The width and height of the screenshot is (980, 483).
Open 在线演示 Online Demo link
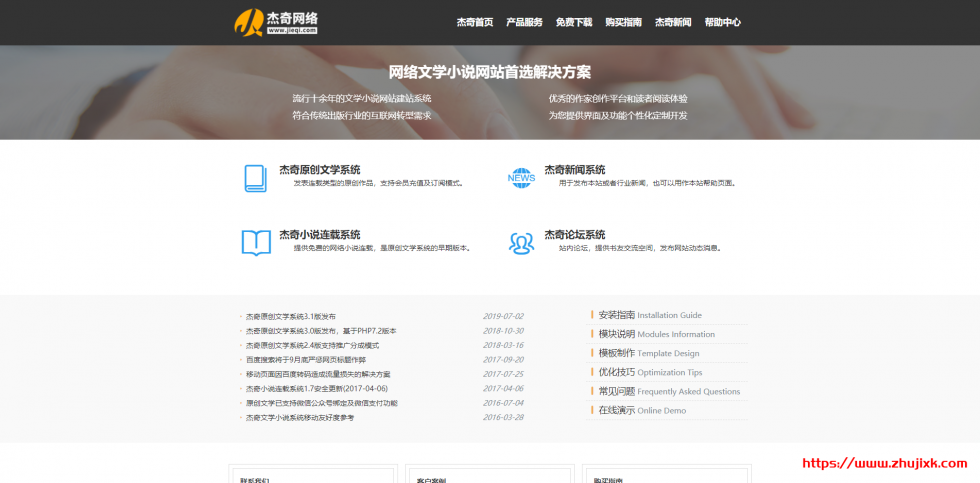(x=642, y=411)
